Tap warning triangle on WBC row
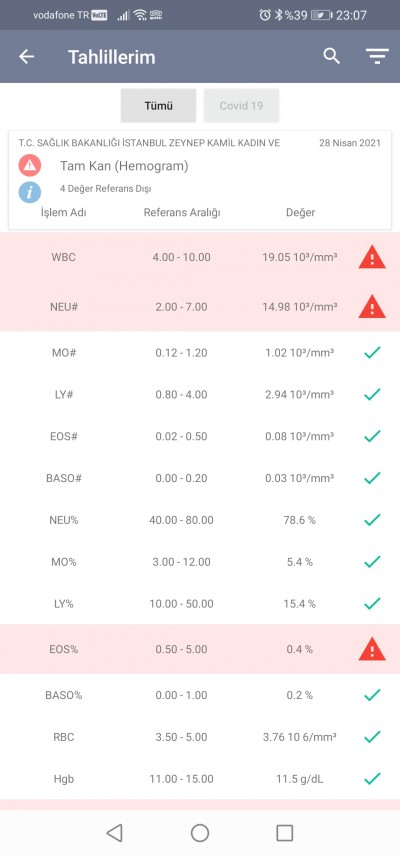Screen dimensions: 400x856 point(372,257)
